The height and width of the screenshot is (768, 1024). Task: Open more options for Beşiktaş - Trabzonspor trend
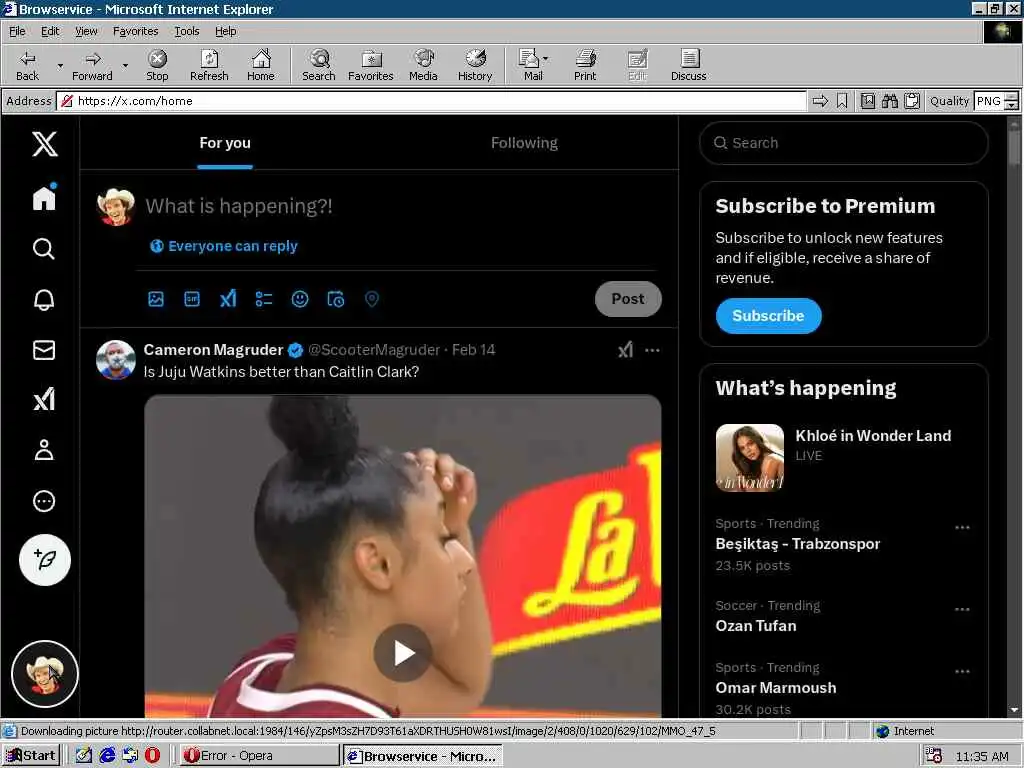(961, 527)
